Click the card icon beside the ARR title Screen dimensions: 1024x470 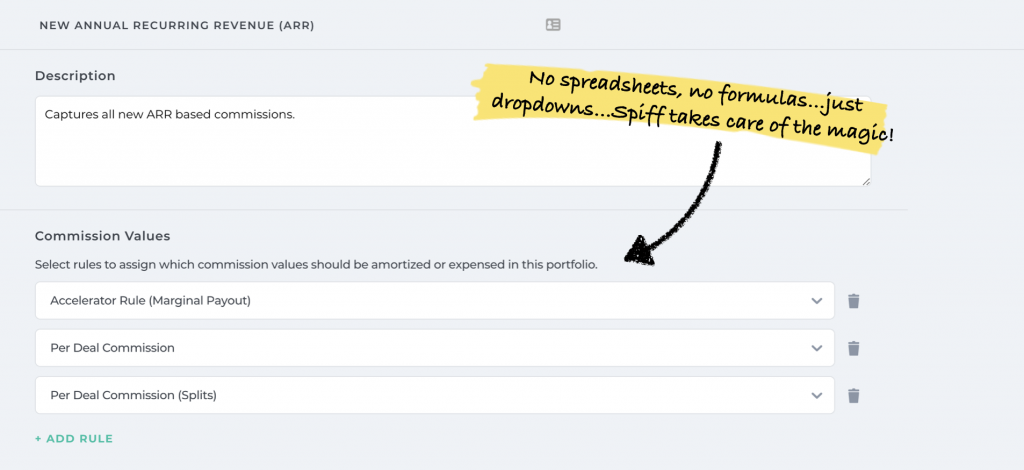[553, 25]
